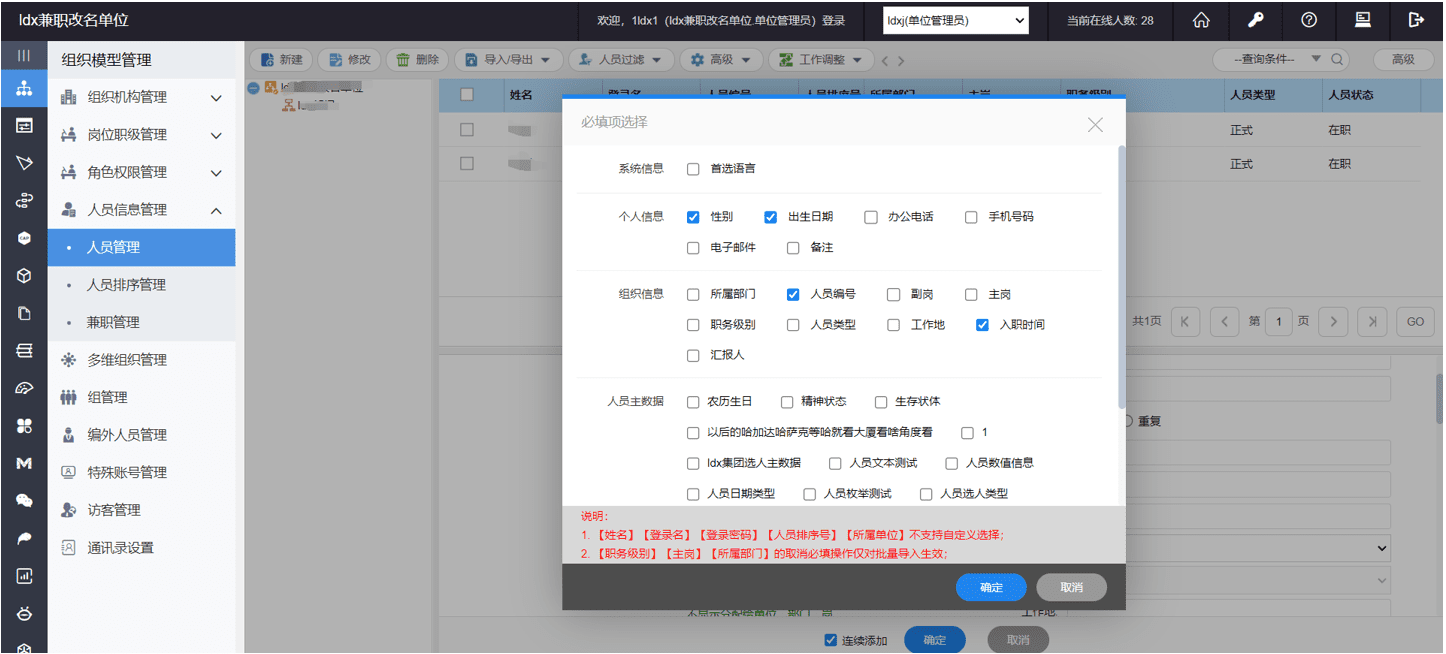The height and width of the screenshot is (654, 1446).
Task: Check the 汇报人 checkbox
Action: point(693,356)
